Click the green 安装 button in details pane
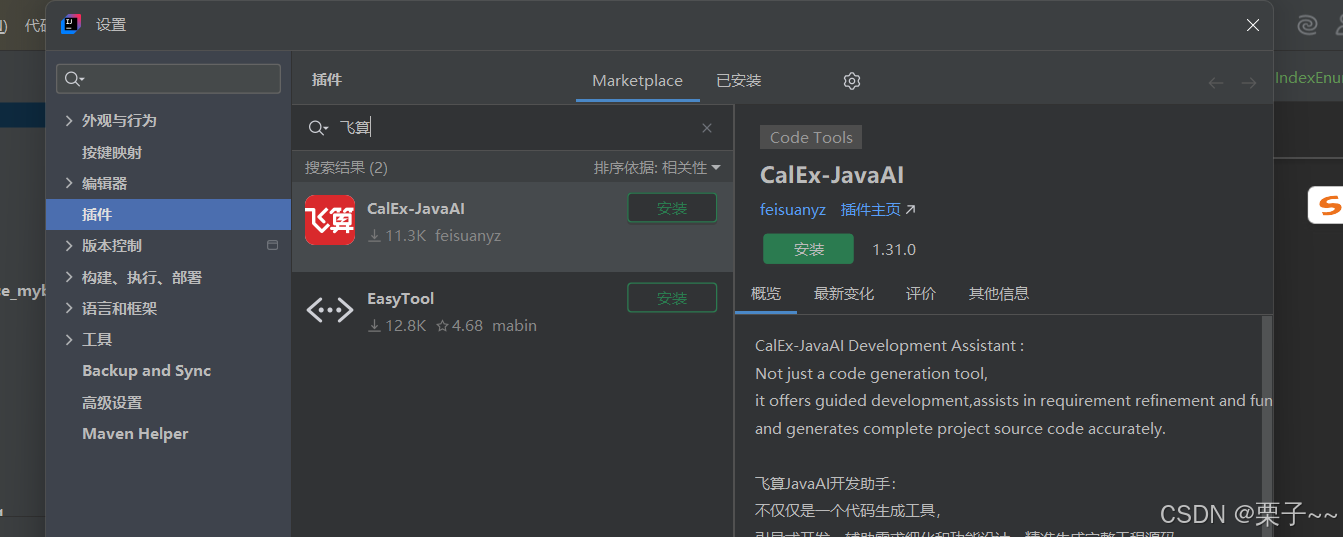The height and width of the screenshot is (537, 1343). (808, 249)
